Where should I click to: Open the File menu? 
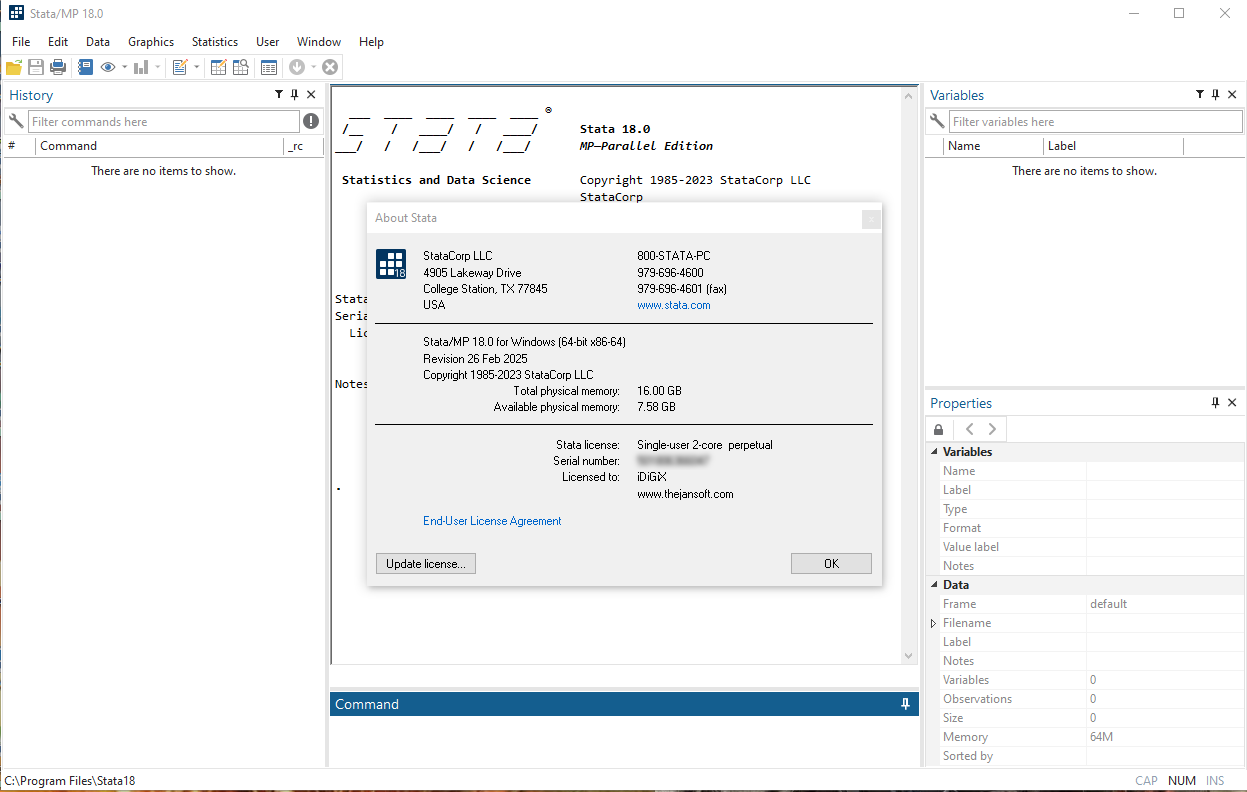(21, 42)
